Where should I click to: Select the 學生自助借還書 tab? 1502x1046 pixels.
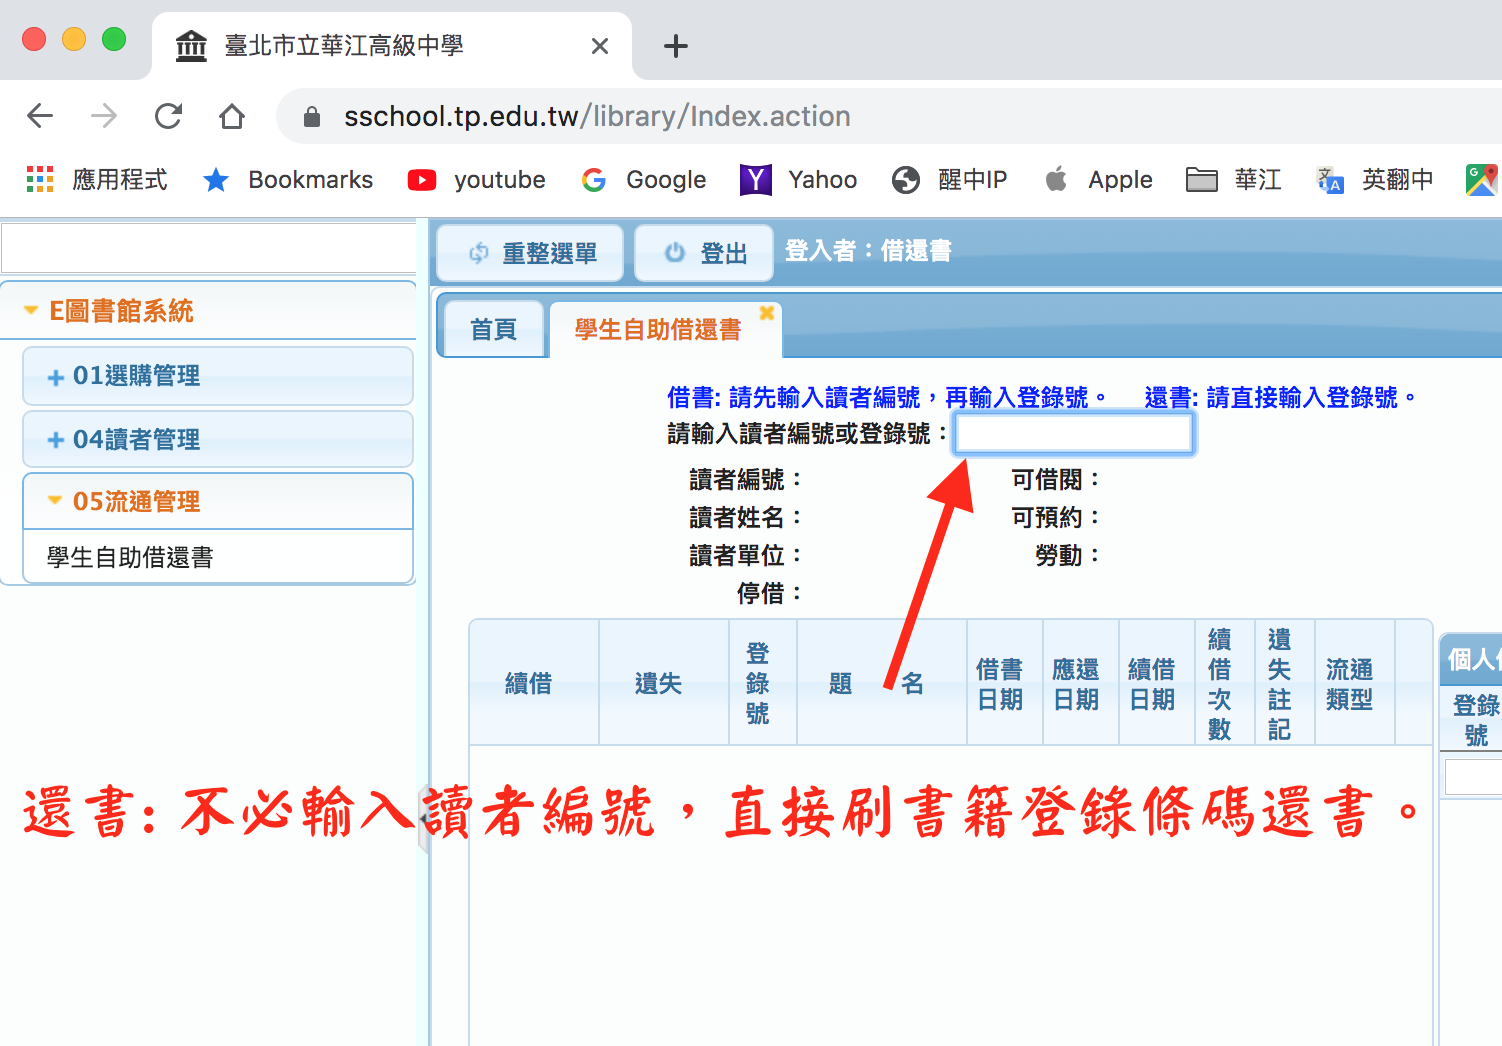(657, 330)
